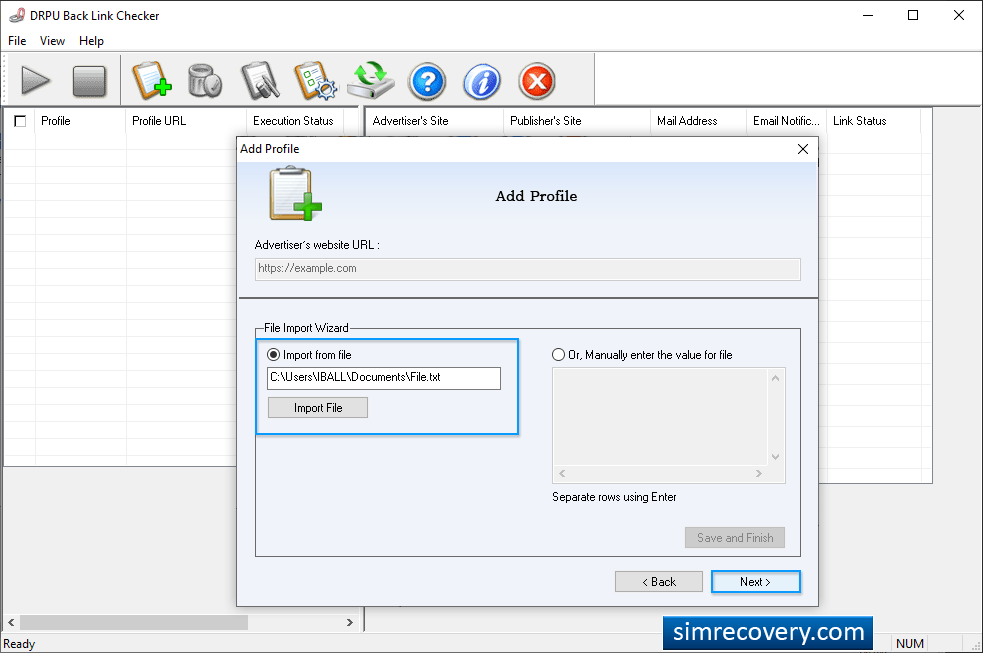
Task: Open the Help menu
Action: coord(91,41)
